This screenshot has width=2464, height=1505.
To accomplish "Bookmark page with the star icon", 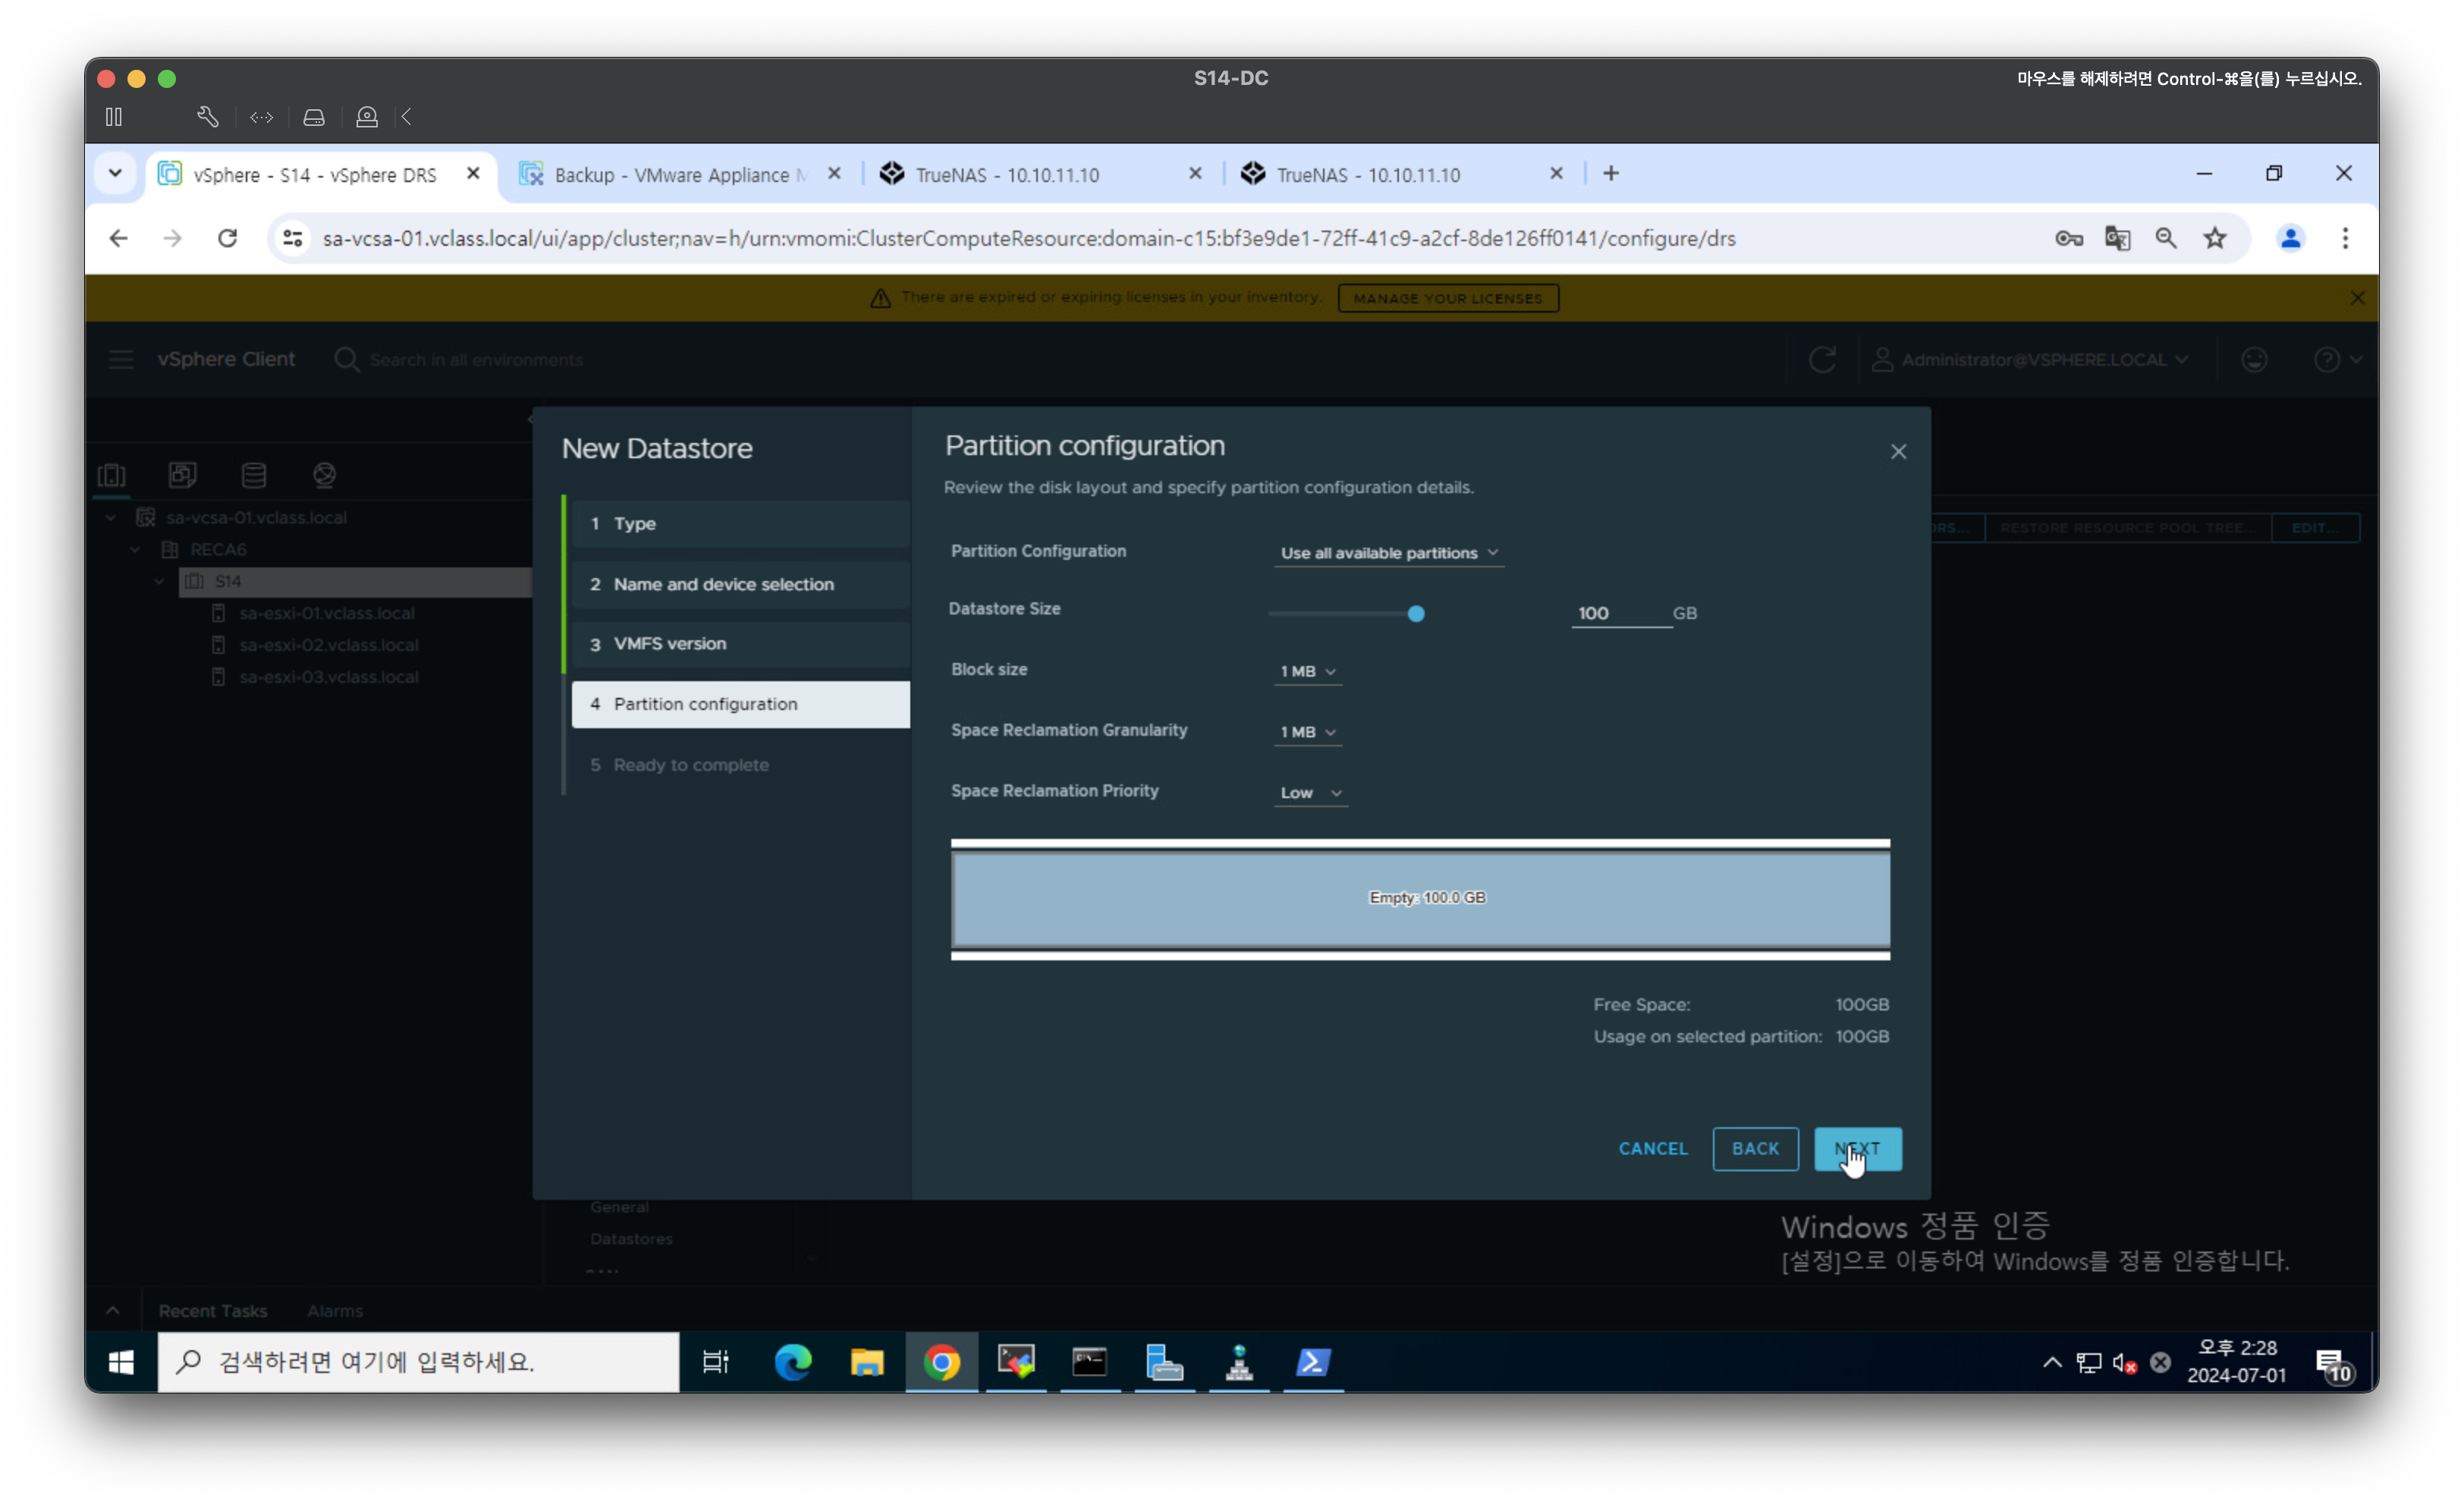I will [2215, 238].
